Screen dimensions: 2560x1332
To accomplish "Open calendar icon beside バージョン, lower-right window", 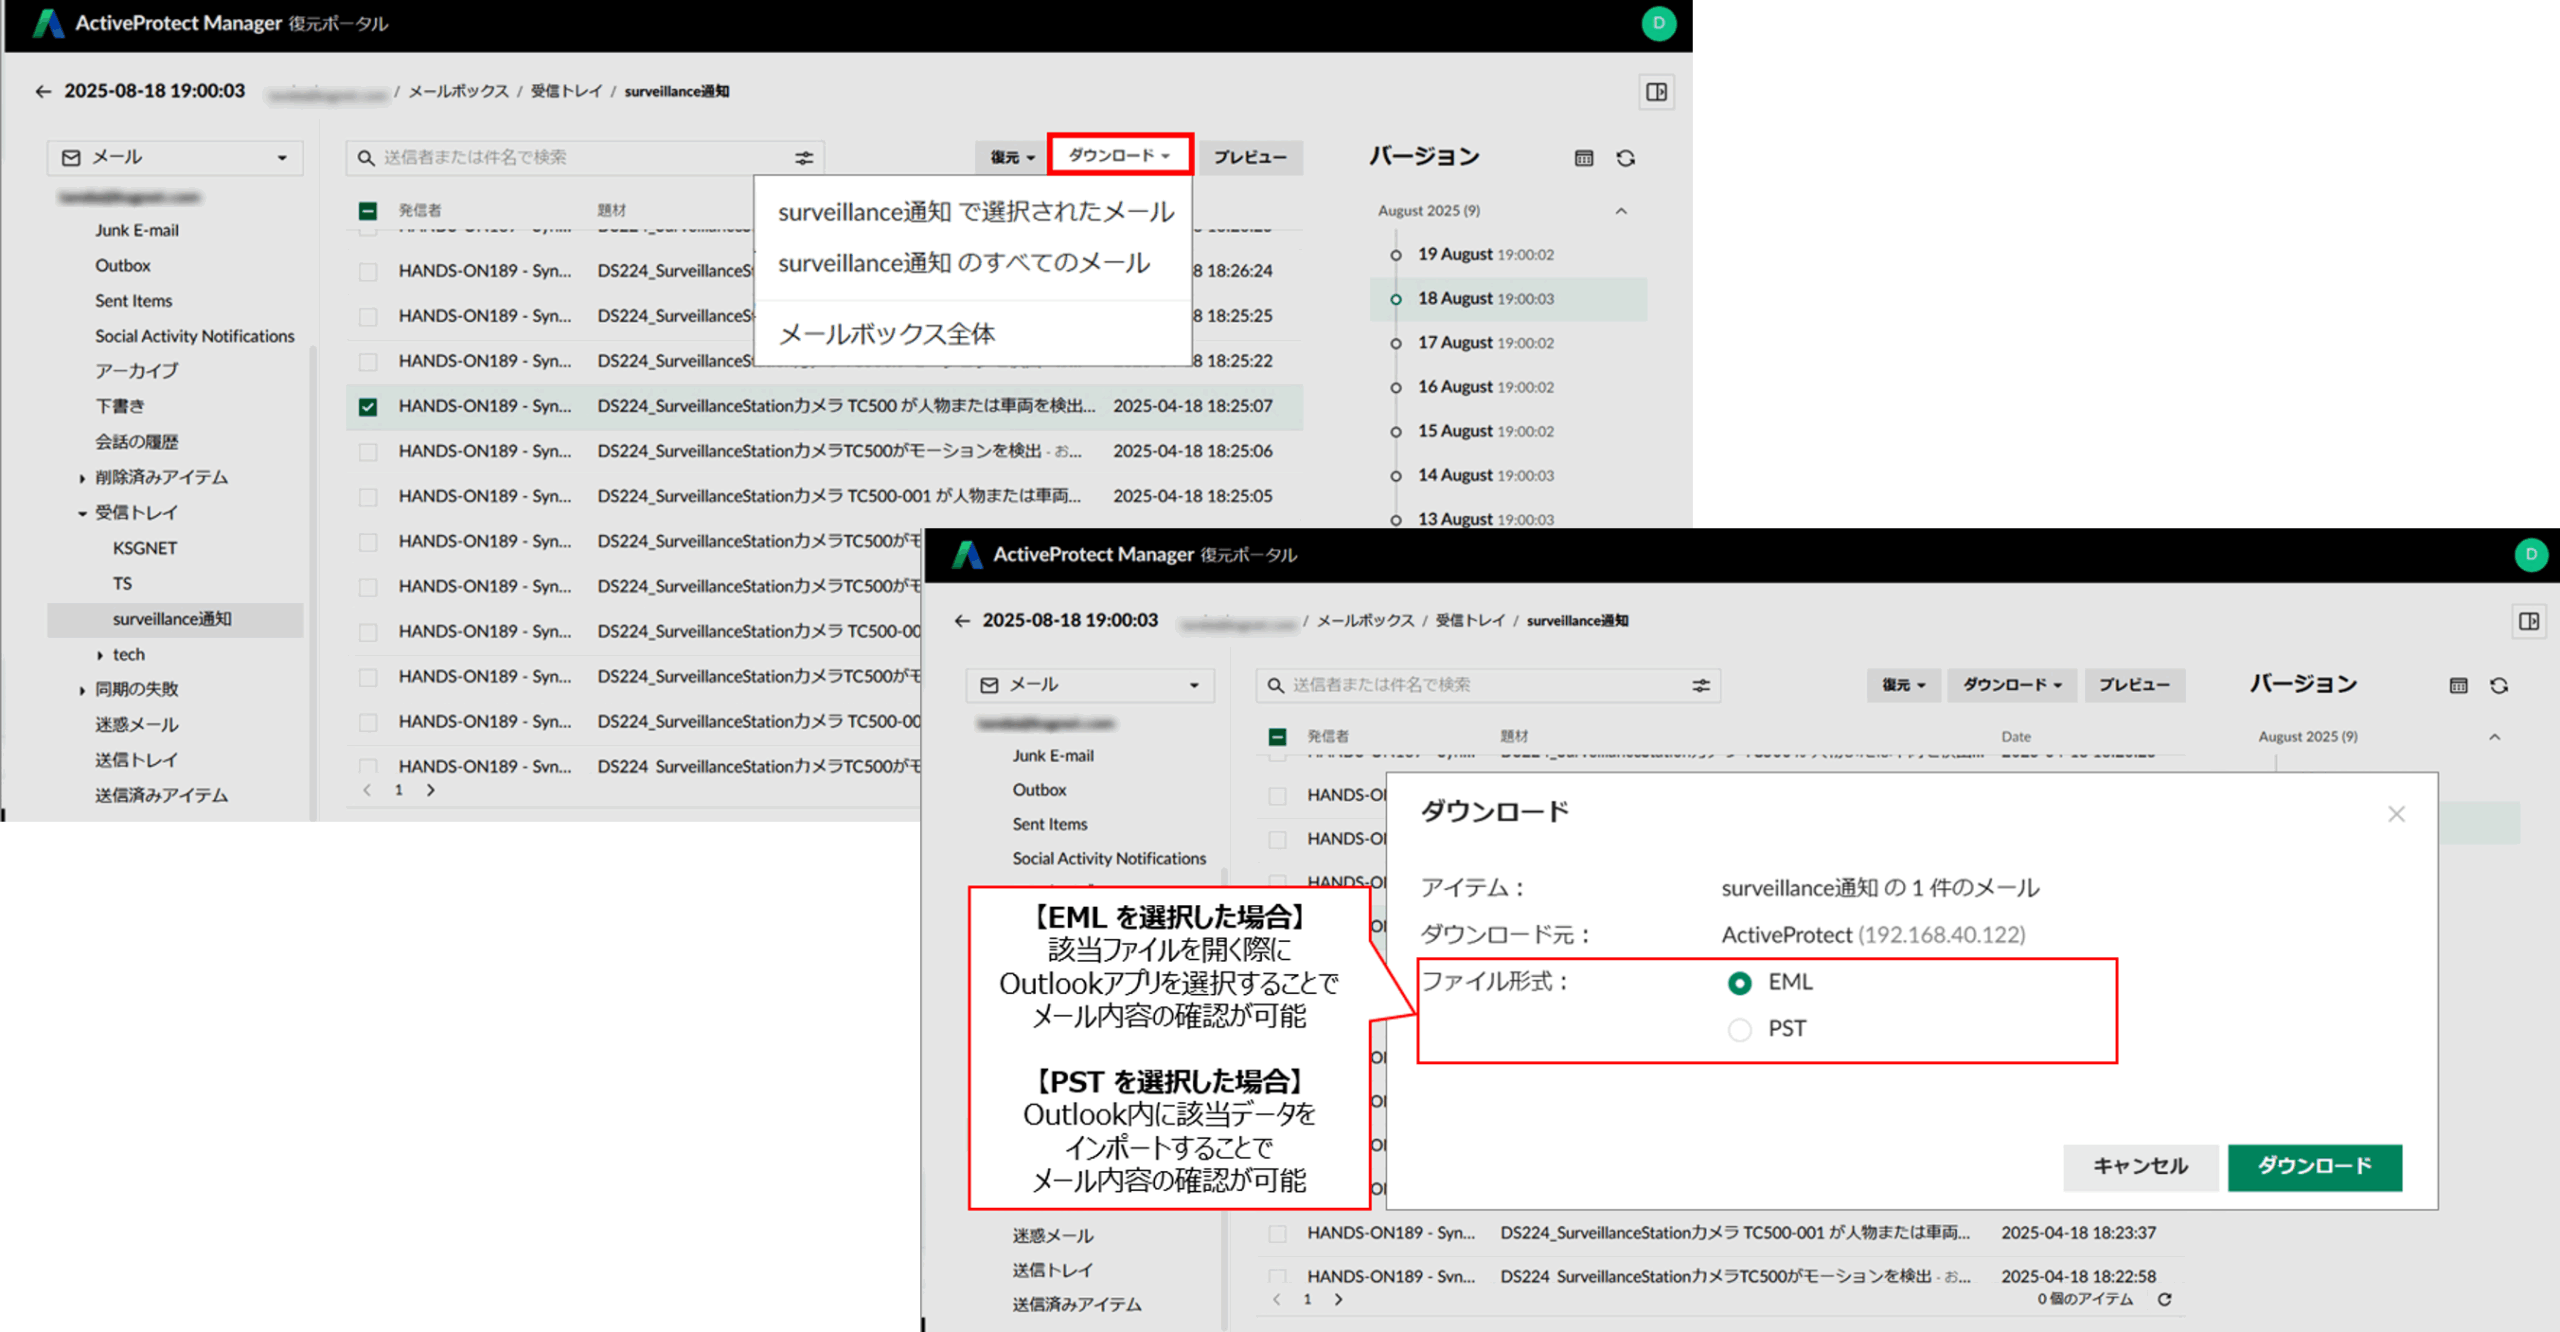I will tap(2459, 685).
